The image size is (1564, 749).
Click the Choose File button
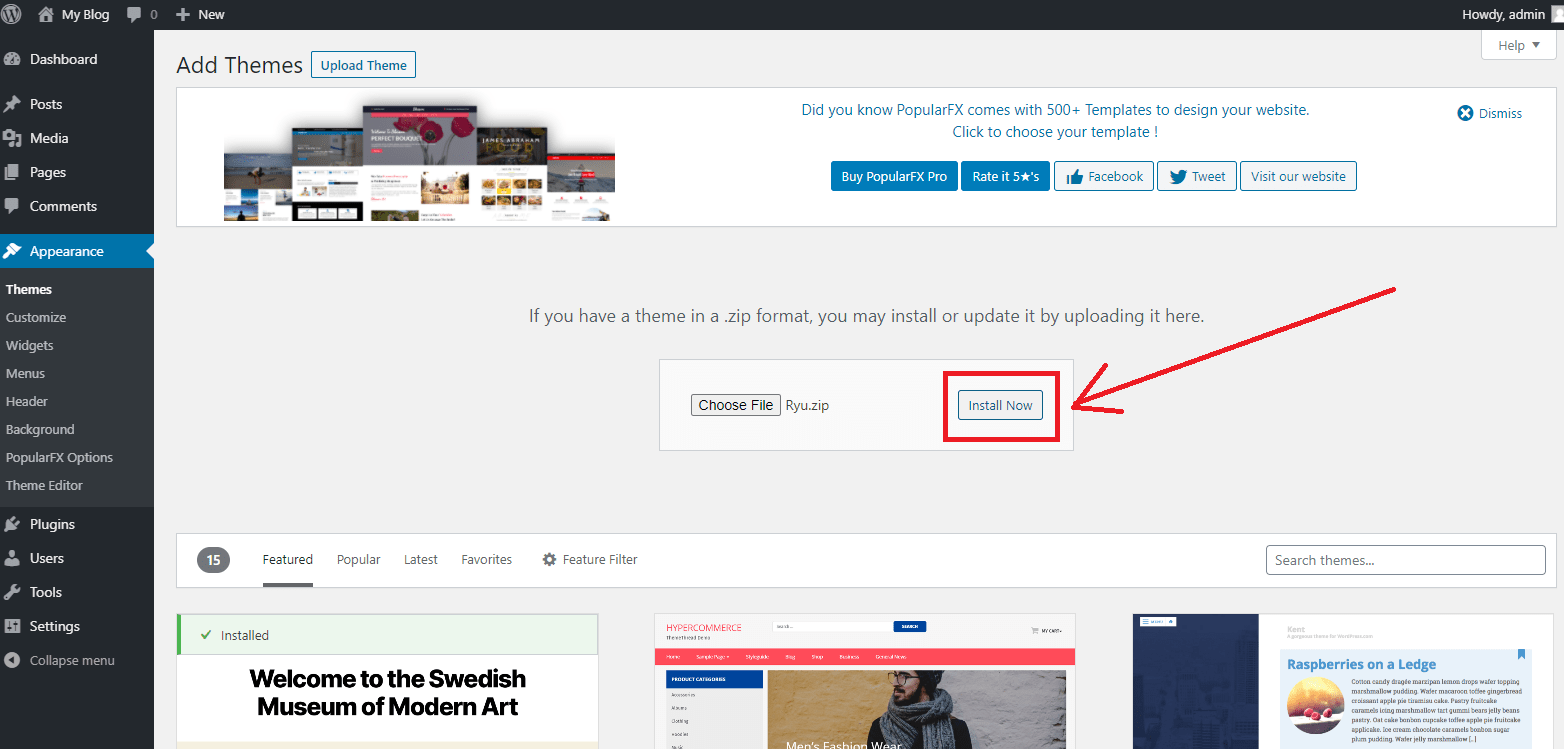click(735, 405)
